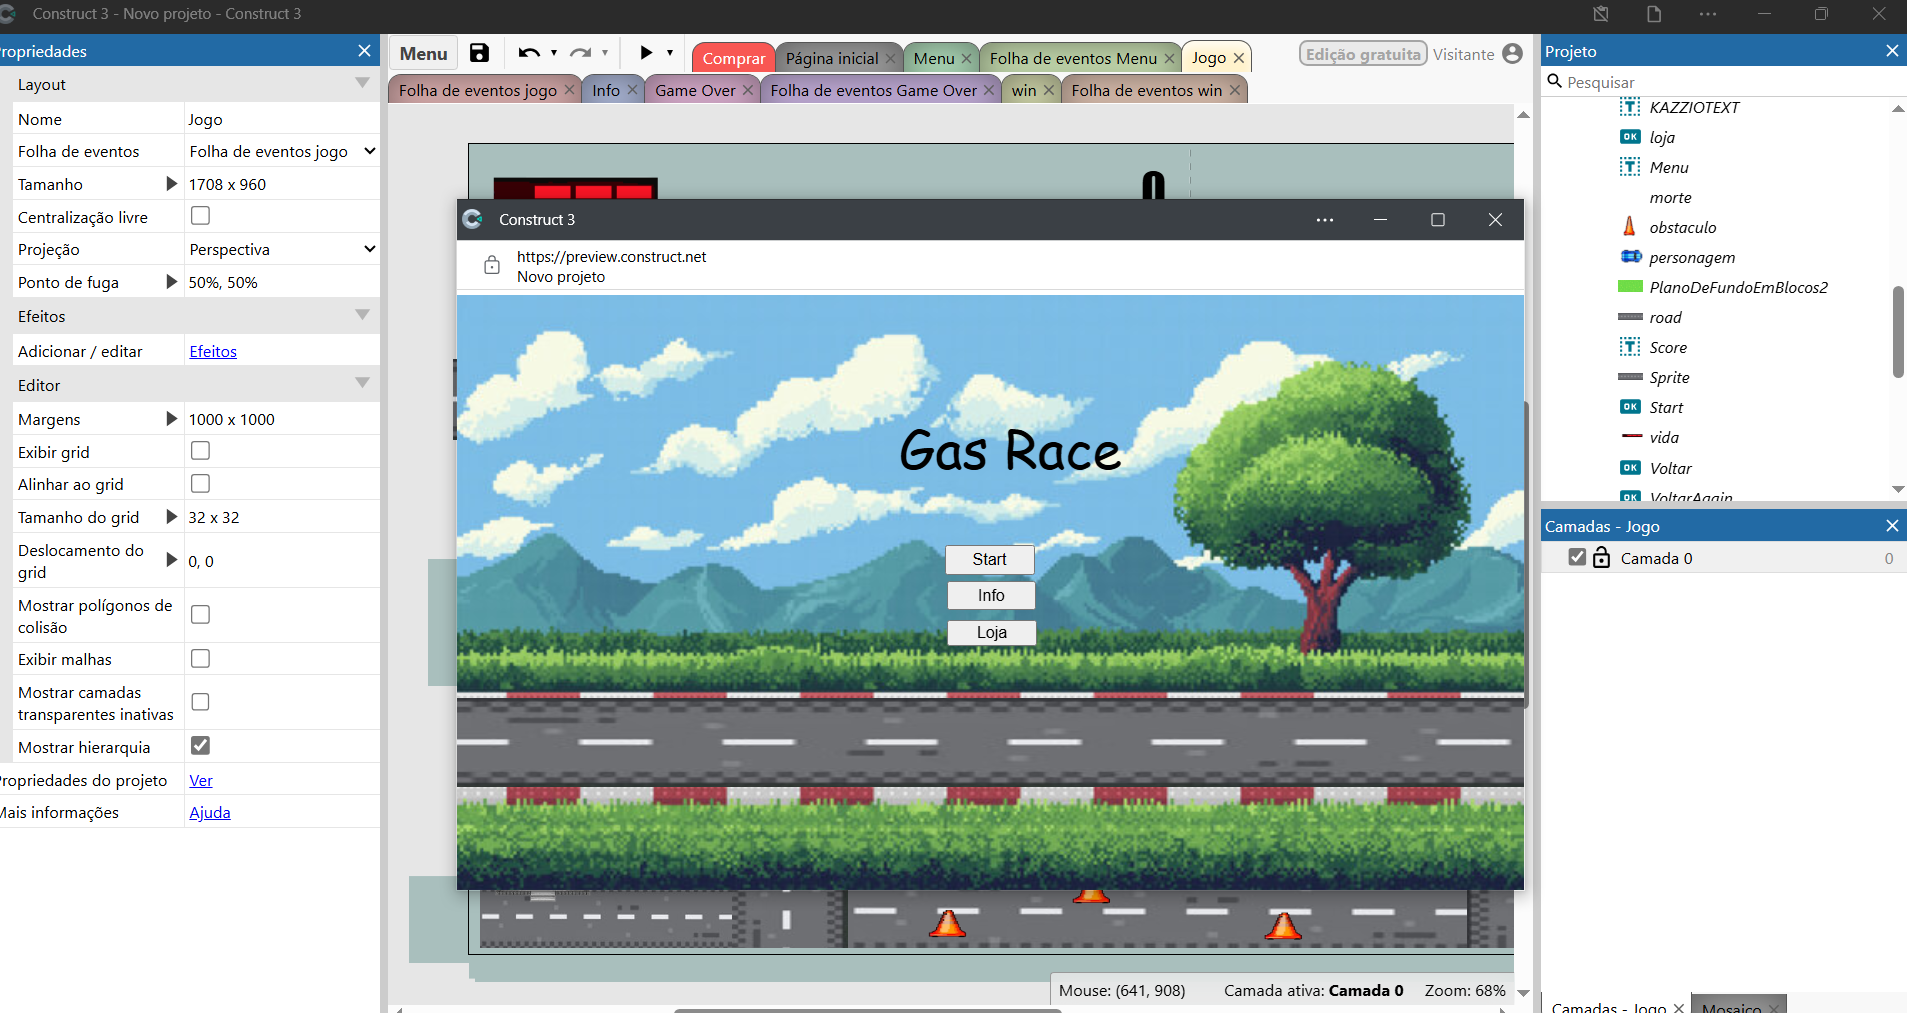Viewport: 1907px width, 1013px height.
Task: Toggle lock icon on Camada 0 layer
Action: pos(1601,558)
